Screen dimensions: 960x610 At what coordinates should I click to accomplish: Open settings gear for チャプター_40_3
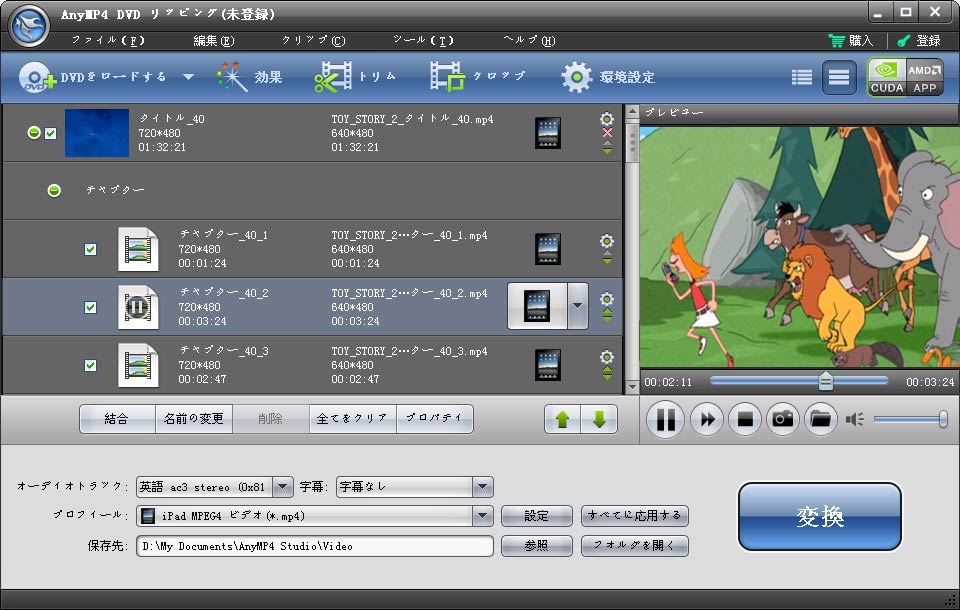pyautogui.click(x=607, y=356)
